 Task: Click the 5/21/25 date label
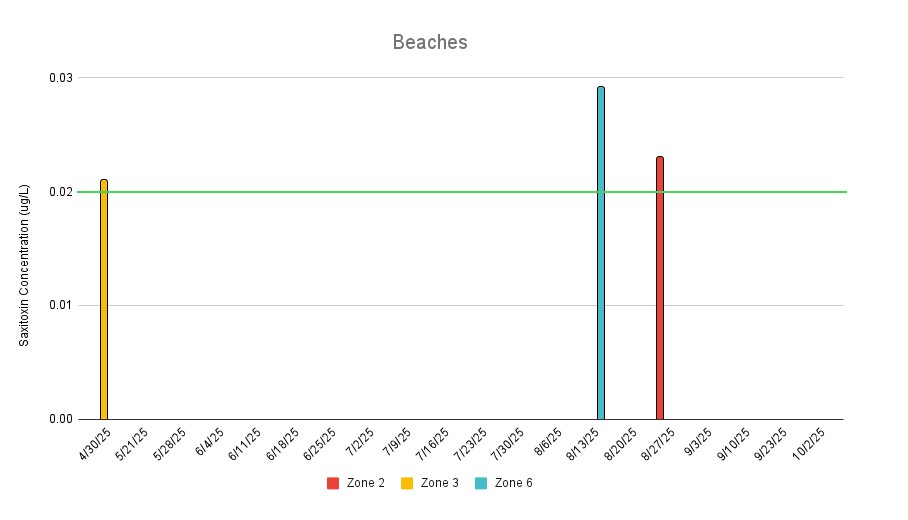[x=133, y=443]
